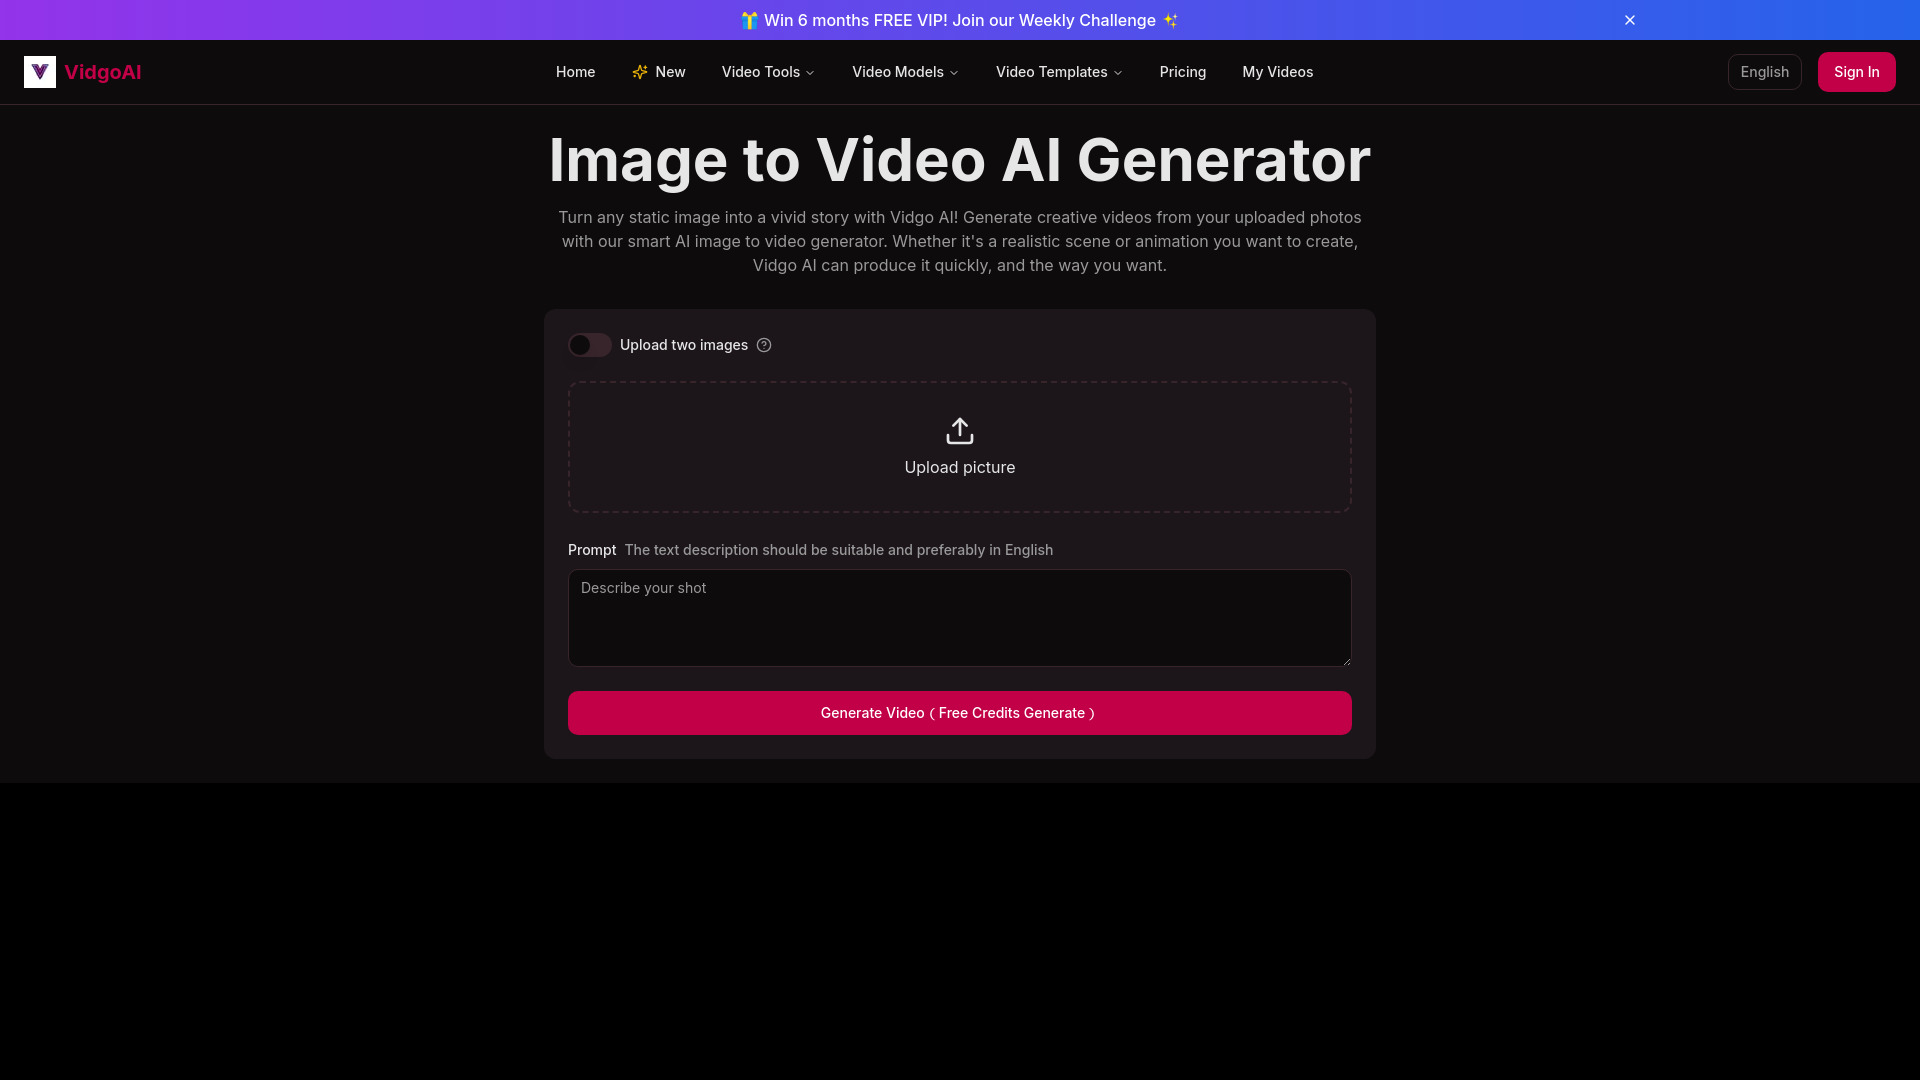Select the Pricing menu item
Image resolution: width=1920 pixels, height=1080 pixels.
(x=1183, y=71)
